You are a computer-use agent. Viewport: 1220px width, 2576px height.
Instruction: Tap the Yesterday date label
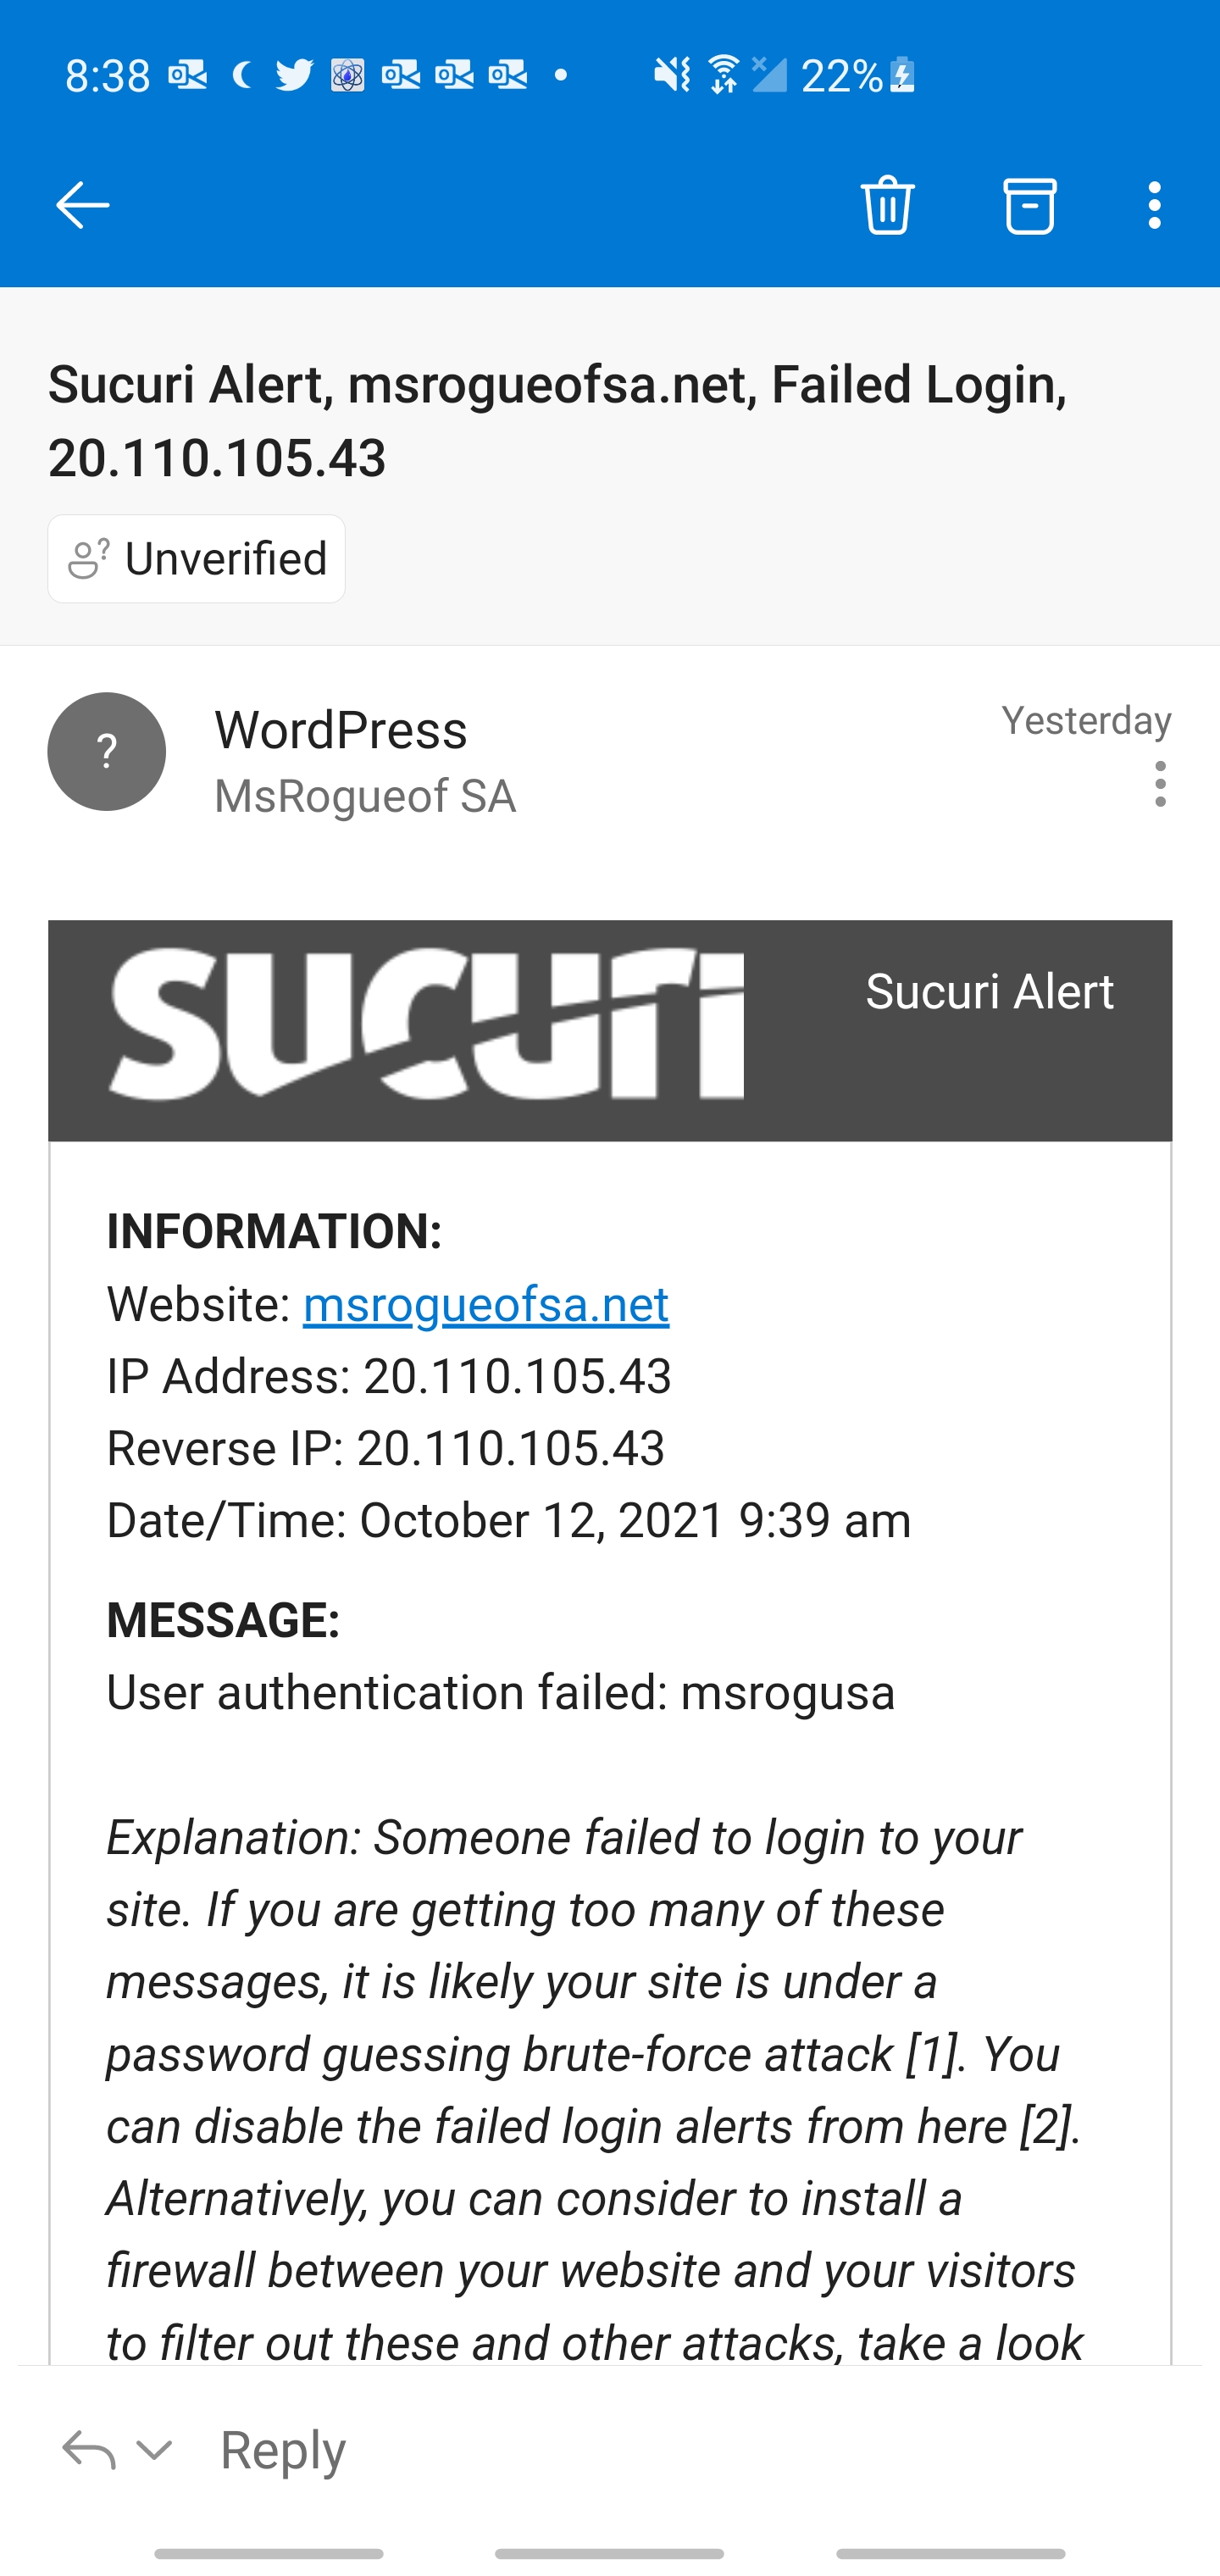point(1086,721)
